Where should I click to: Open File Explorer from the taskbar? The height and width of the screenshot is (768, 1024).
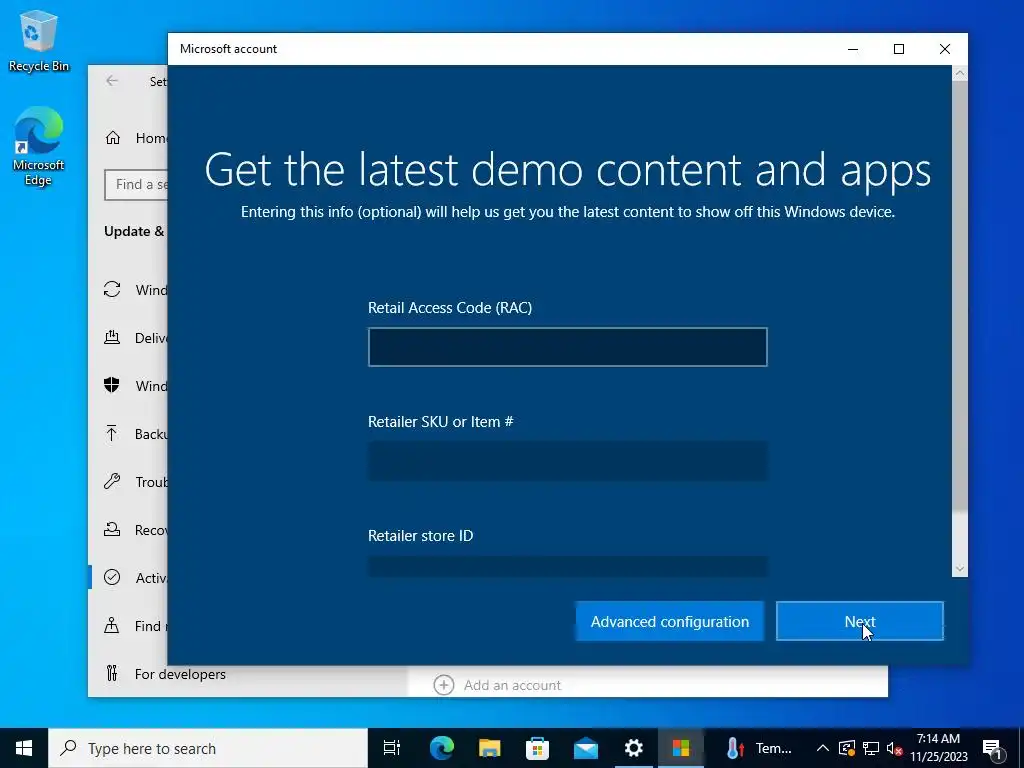tap(489, 748)
